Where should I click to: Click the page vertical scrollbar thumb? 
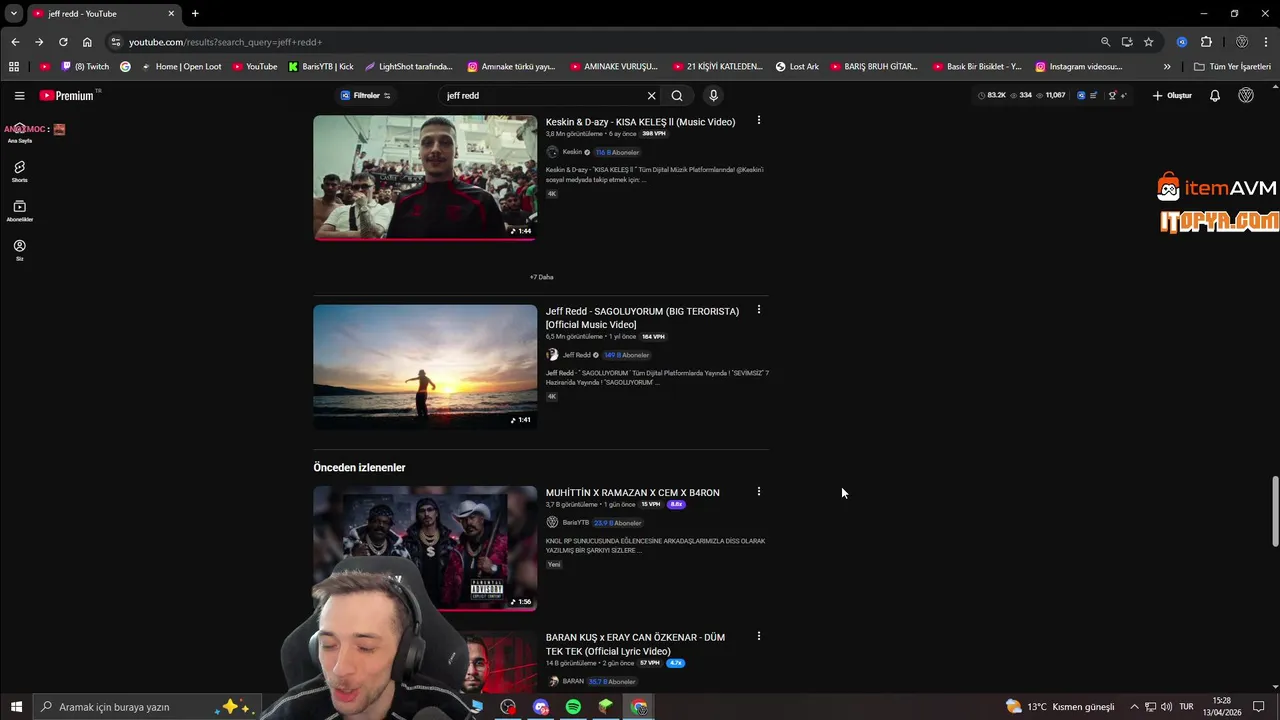pos(1274,512)
